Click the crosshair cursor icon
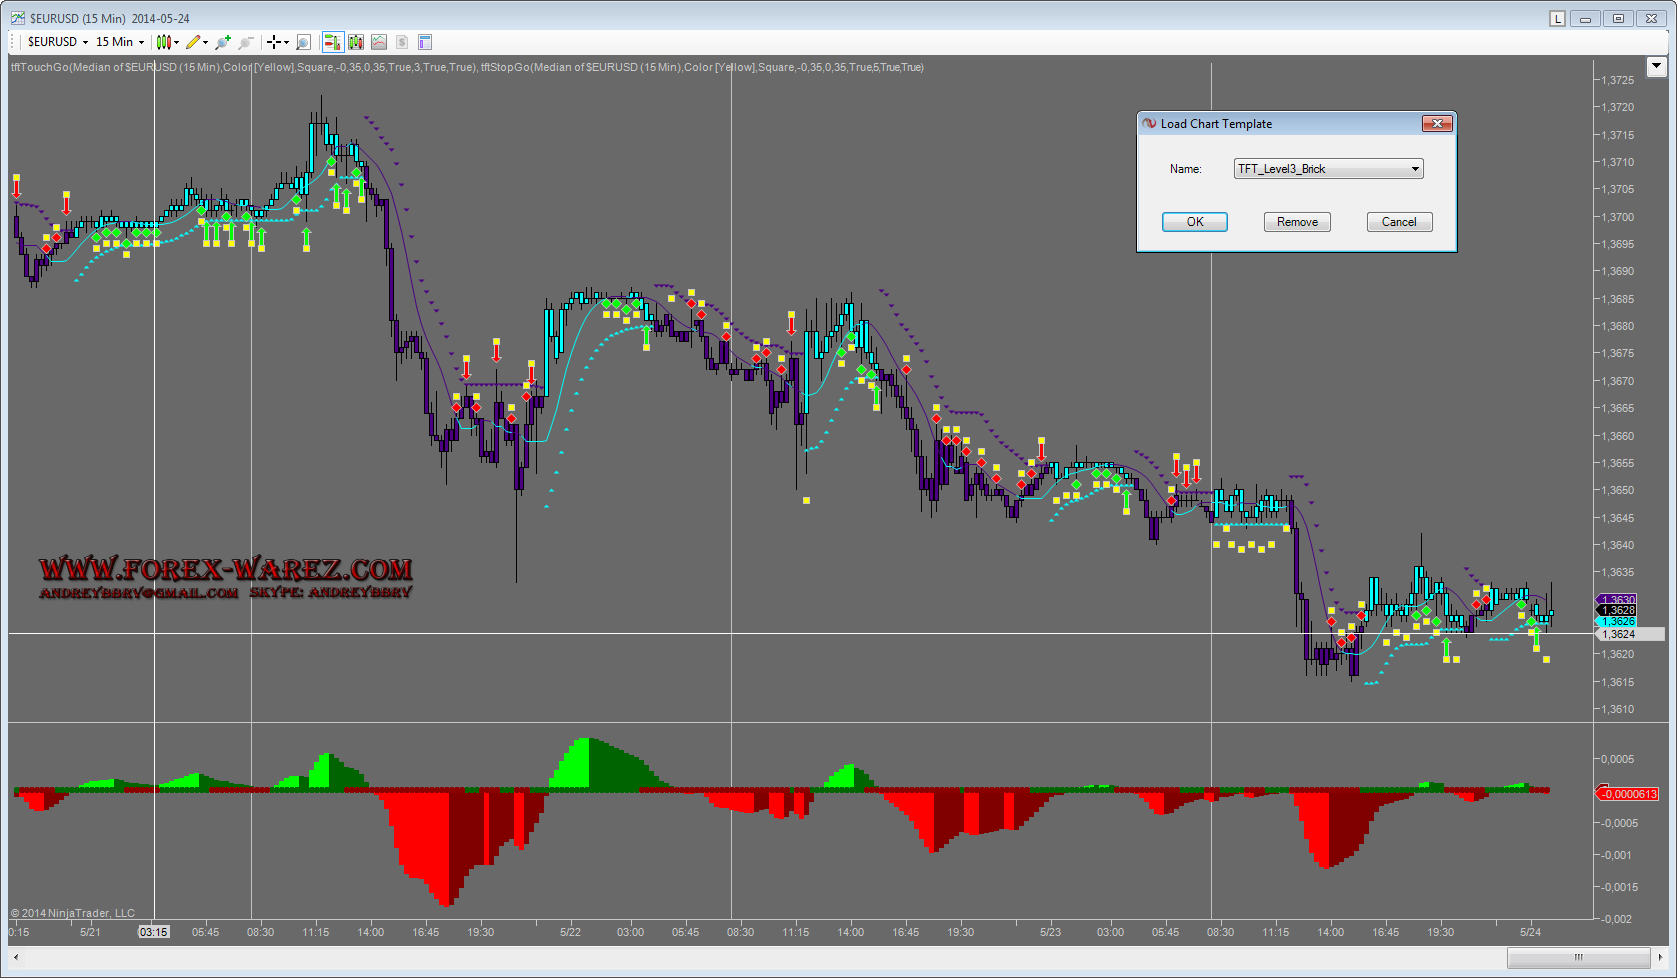The height and width of the screenshot is (978, 1677). tap(273, 42)
